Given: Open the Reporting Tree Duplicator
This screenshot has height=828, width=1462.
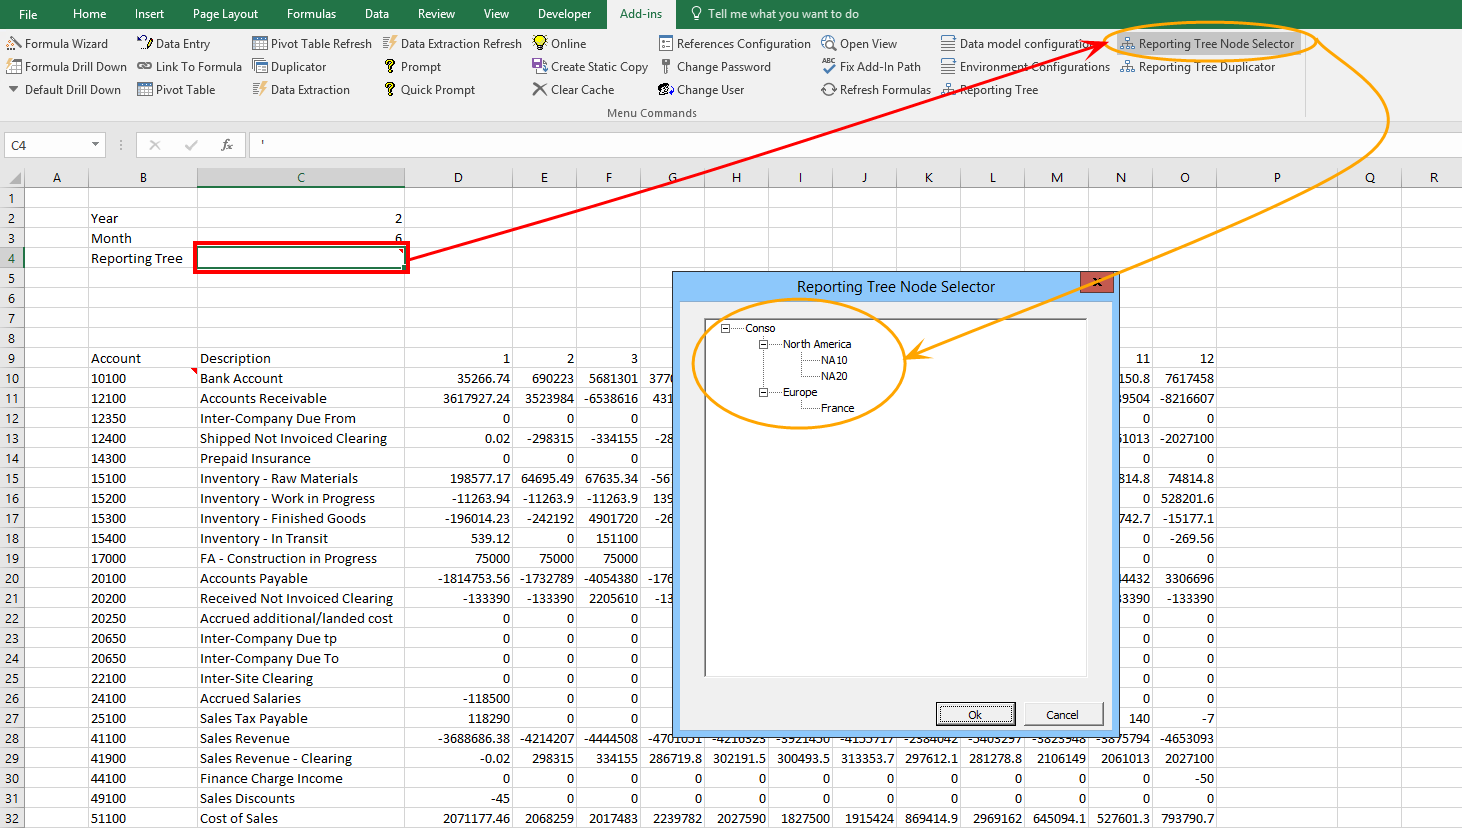Looking at the screenshot, I should 1198,67.
